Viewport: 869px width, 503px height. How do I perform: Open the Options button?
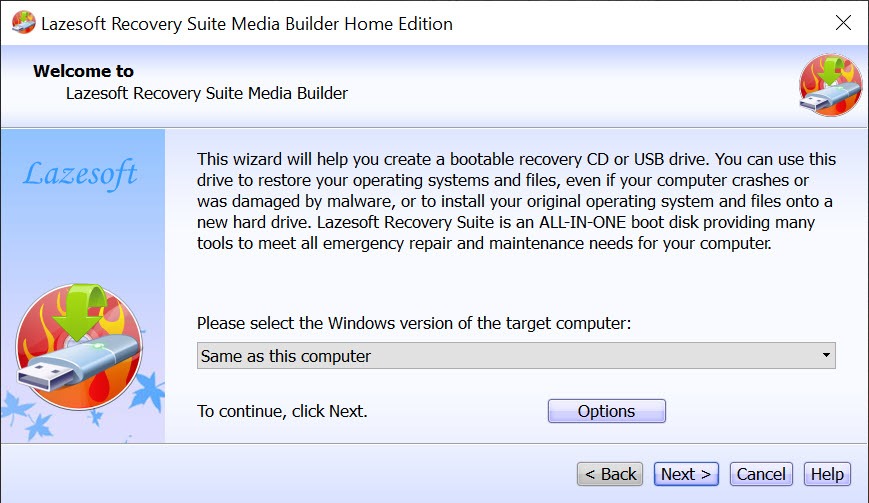tap(606, 411)
